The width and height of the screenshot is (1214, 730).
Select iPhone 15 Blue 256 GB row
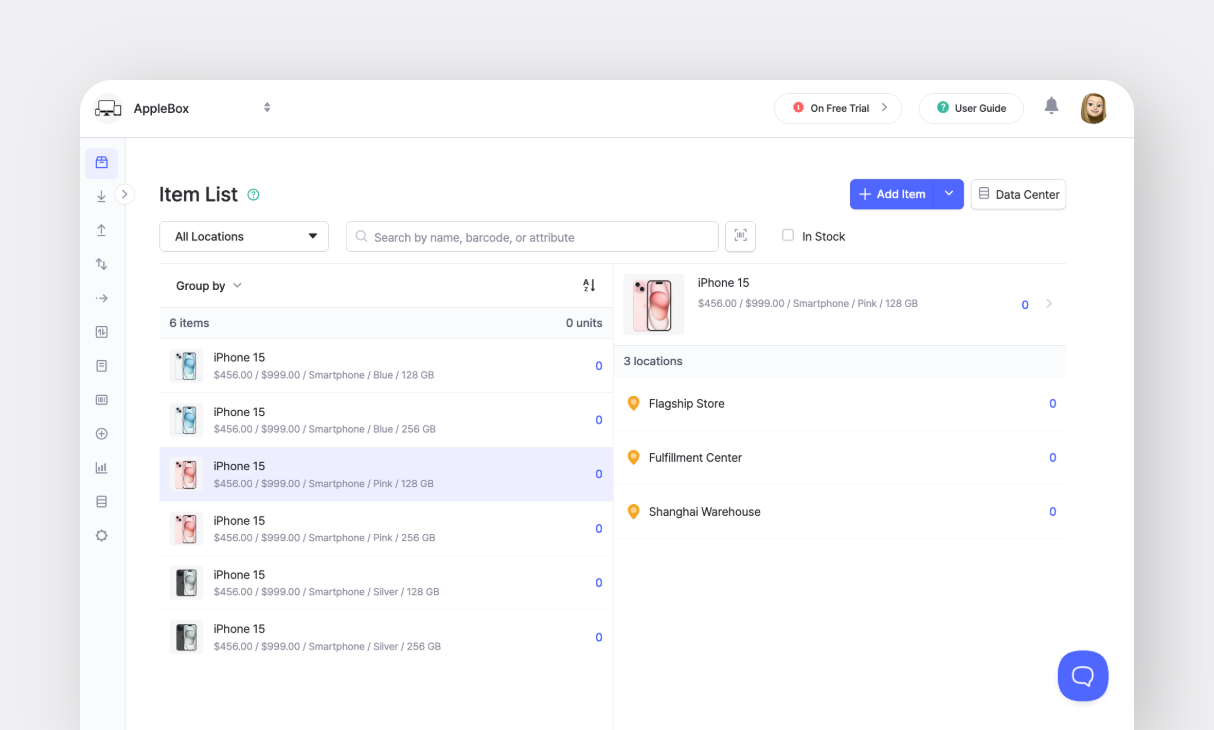[x=386, y=420]
